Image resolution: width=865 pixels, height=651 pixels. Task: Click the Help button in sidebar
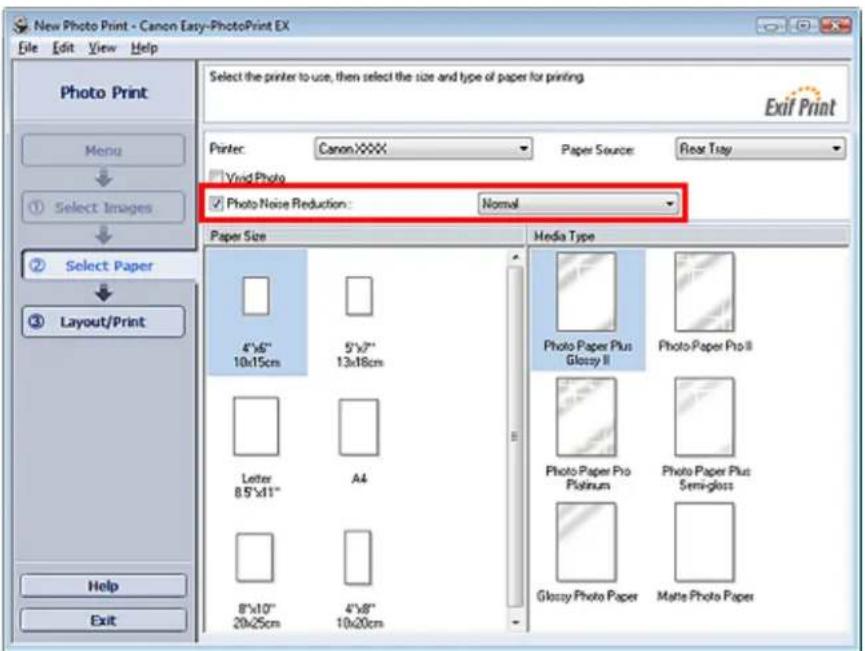tap(103, 585)
